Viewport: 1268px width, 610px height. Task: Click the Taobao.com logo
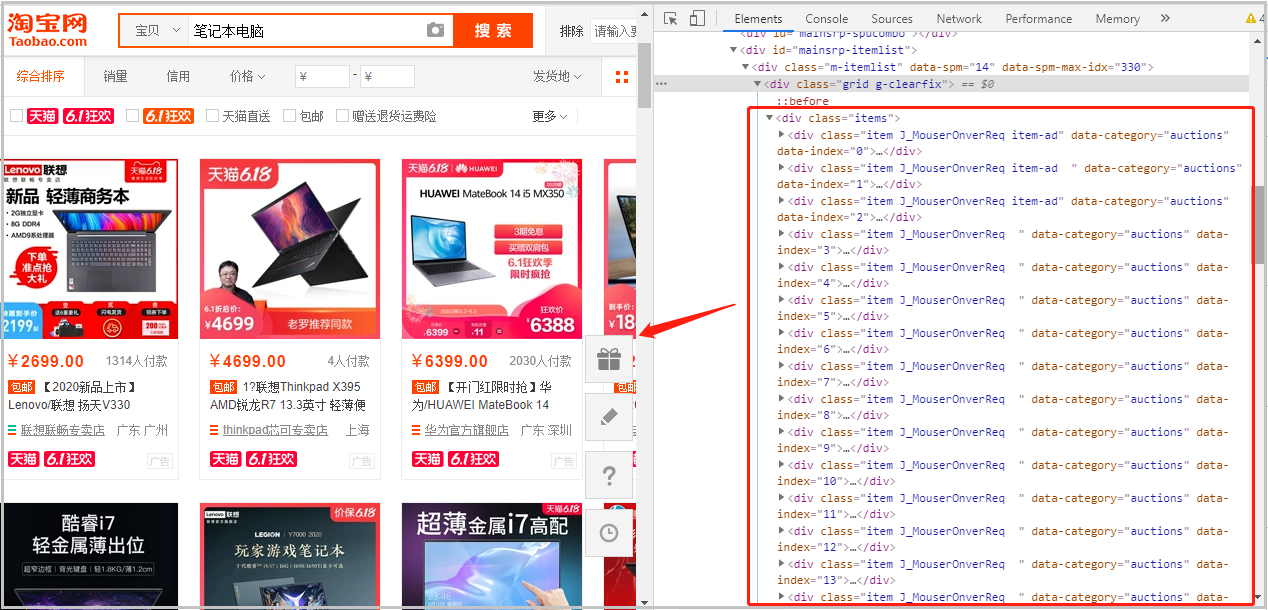click(47, 30)
